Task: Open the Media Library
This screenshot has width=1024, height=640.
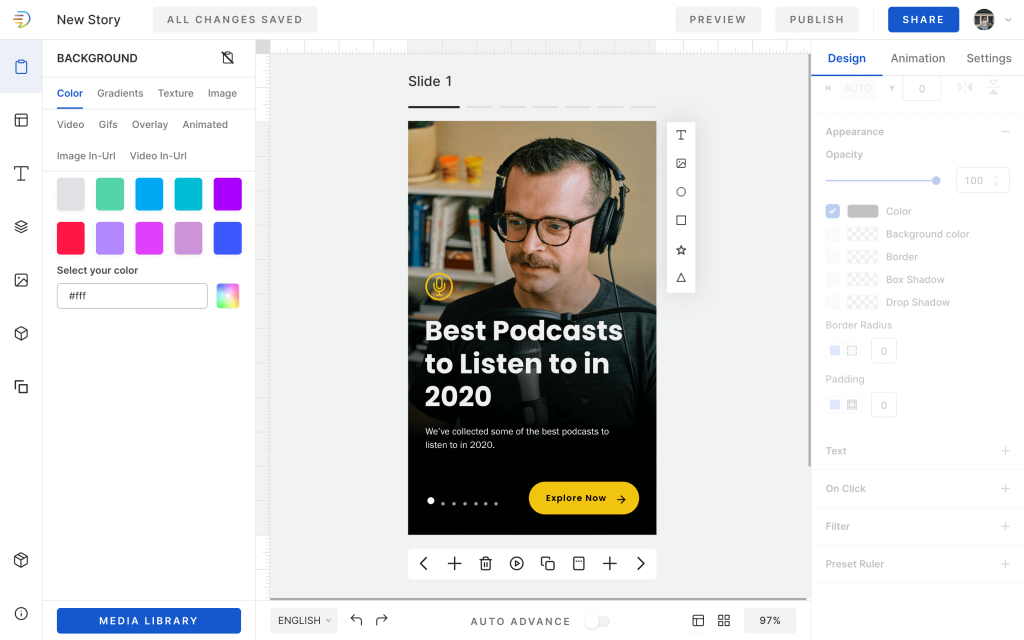Action: (x=148, y=620)
